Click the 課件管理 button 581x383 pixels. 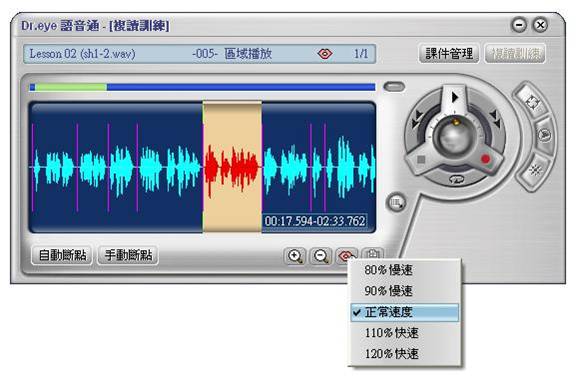click(449, 54)
